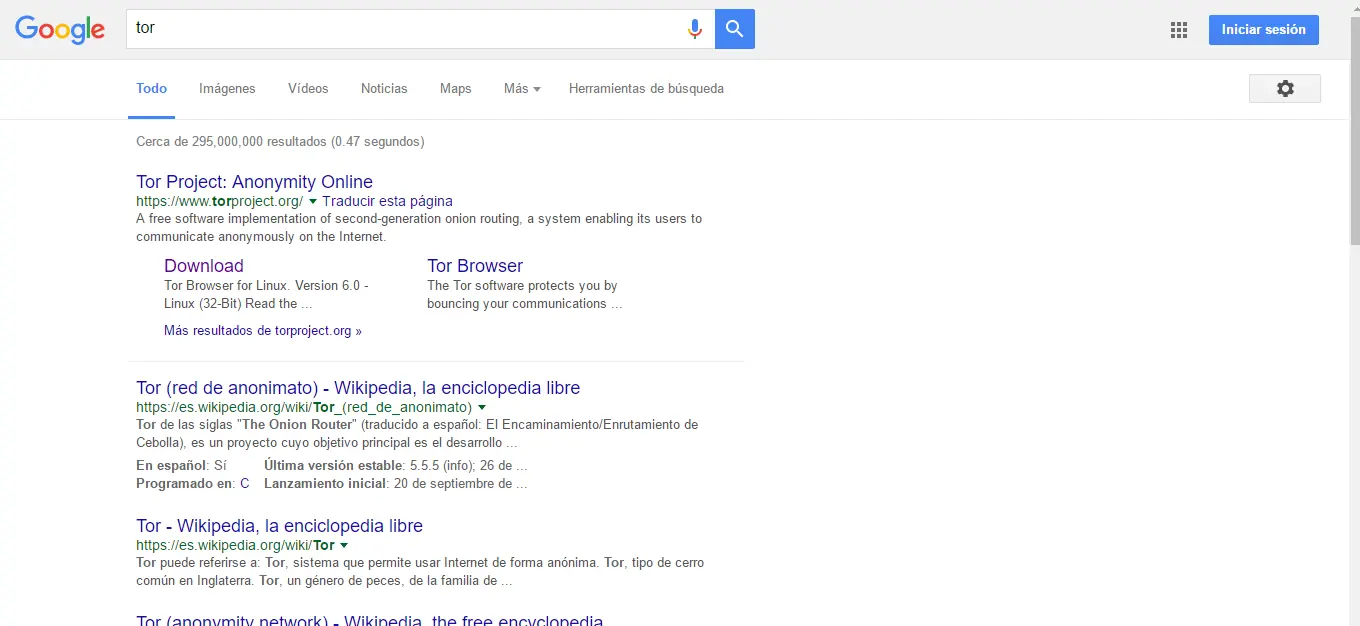Open Tor - Wikipedia, la enciclopedia libre

(279, 526)
